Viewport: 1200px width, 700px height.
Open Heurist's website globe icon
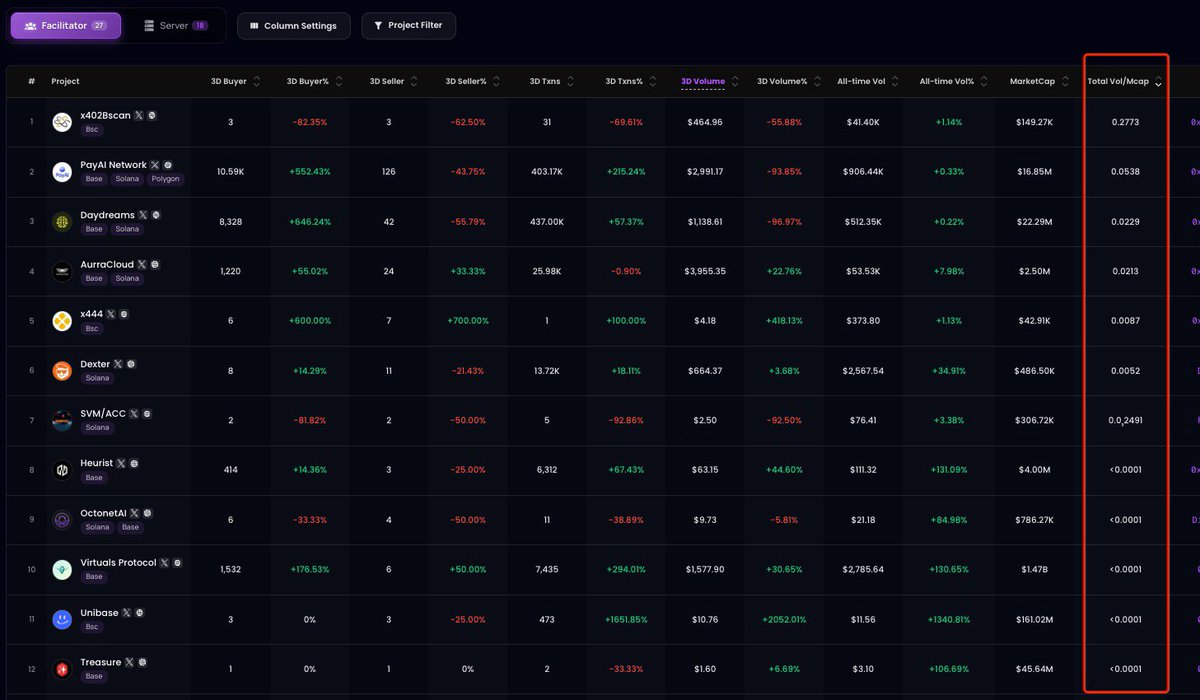point(134,464)
